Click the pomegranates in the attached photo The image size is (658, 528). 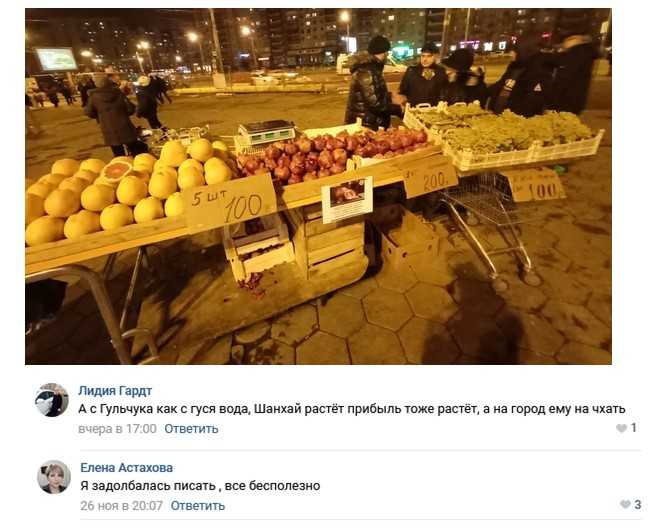(332, 155)
